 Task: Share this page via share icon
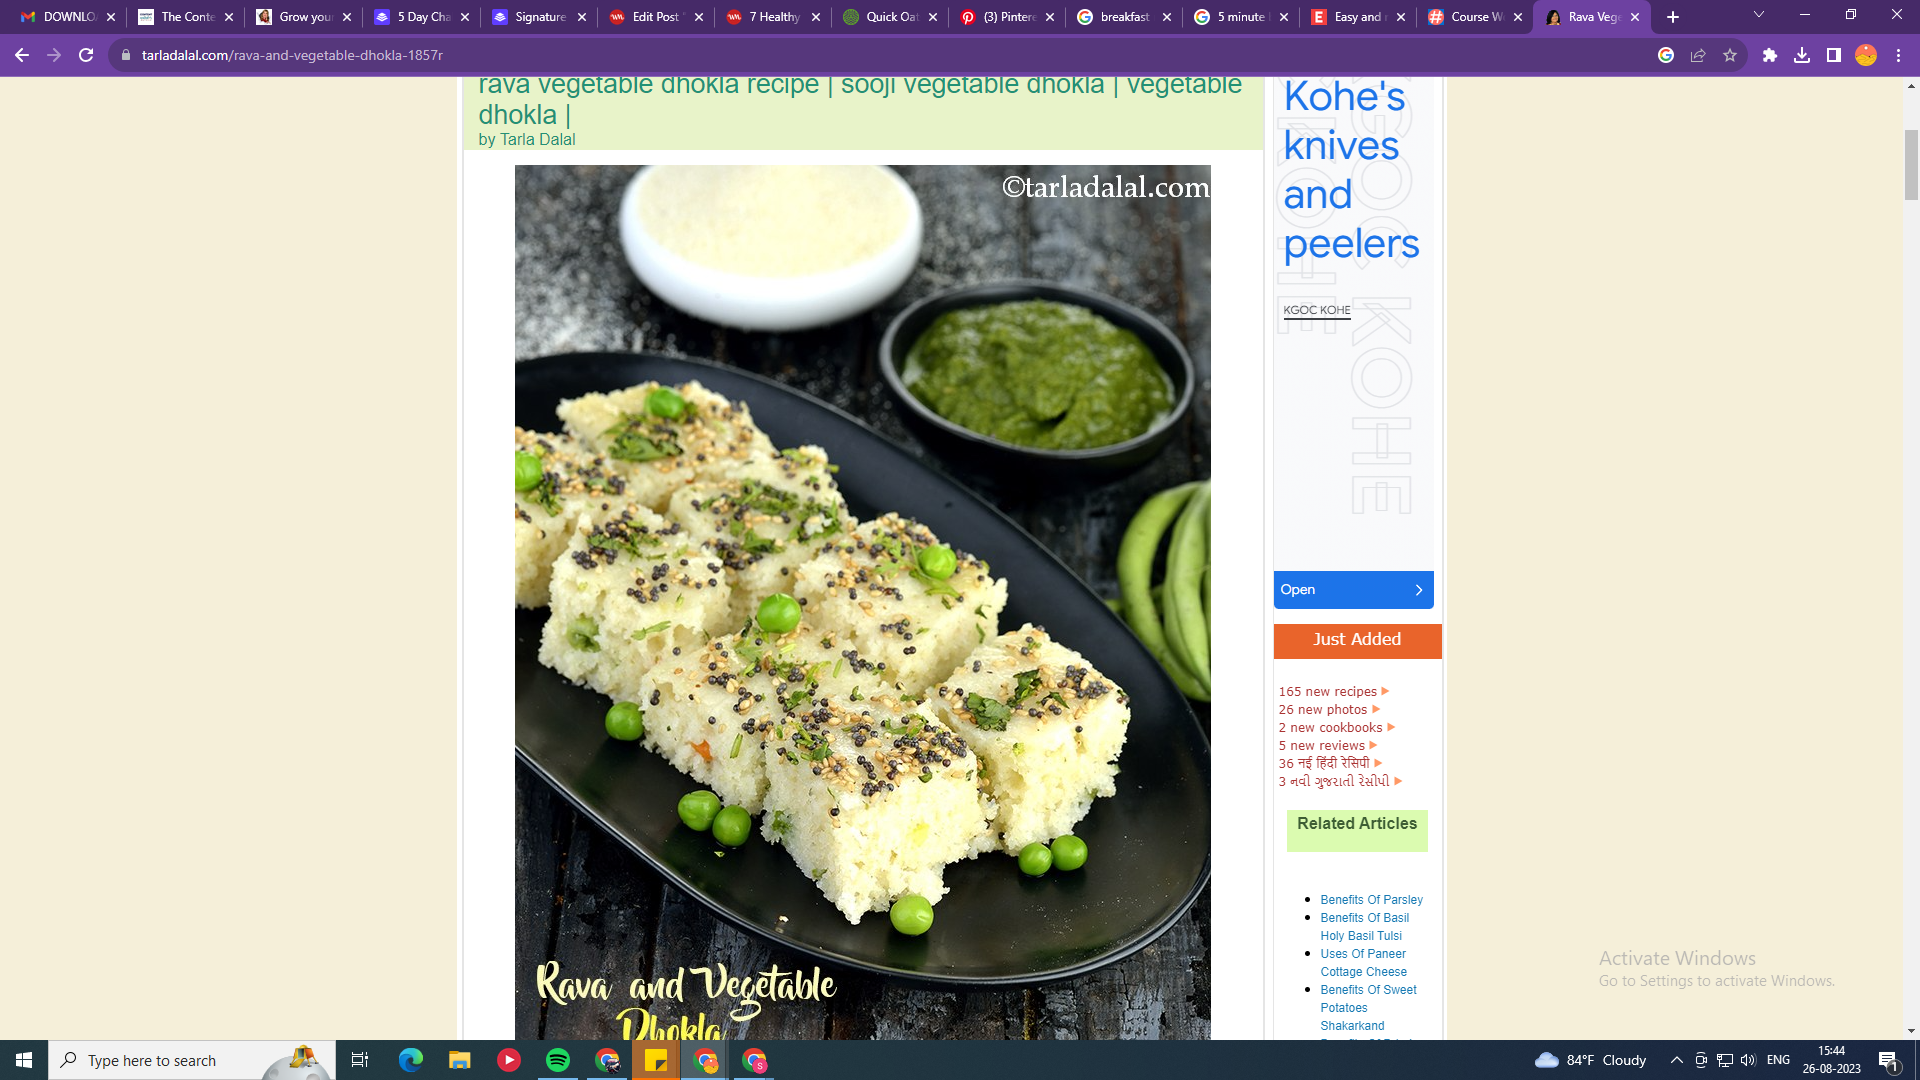pos(1698,55)
